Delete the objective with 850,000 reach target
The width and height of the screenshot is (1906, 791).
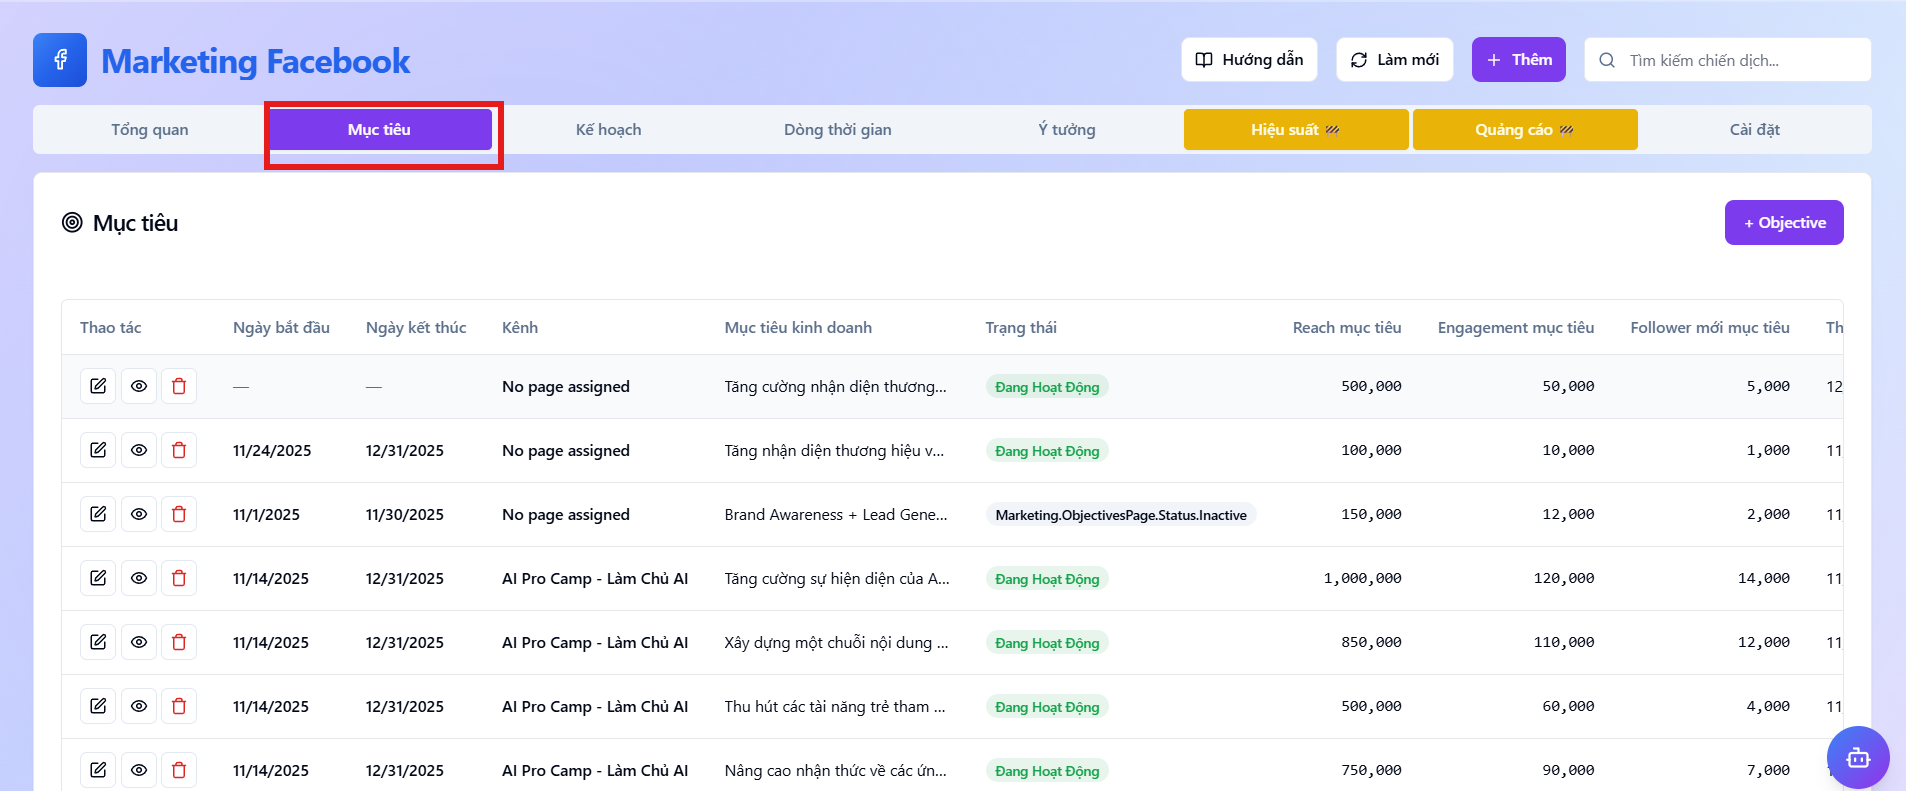pyautogui.click(x=179, y=642)
